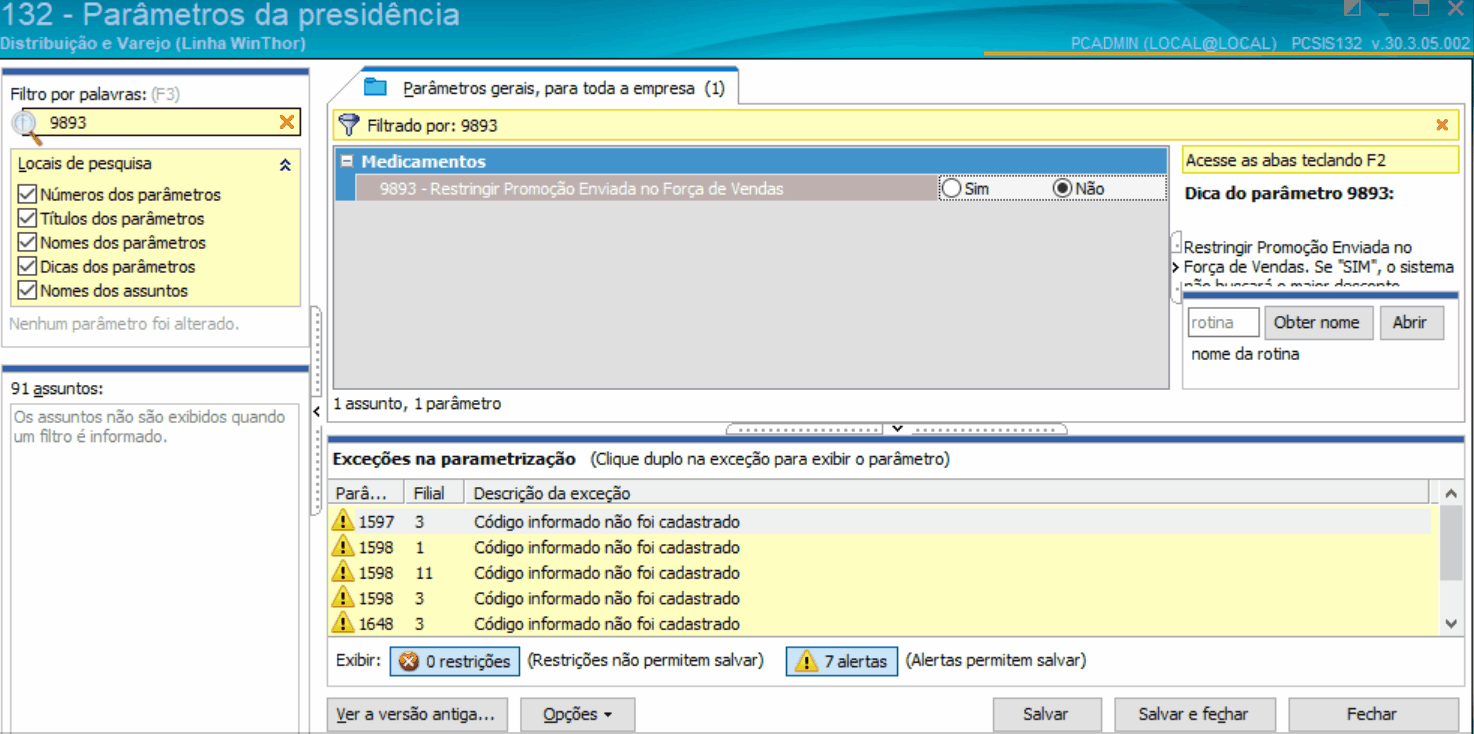
Task: Select 'Sim' for parameter 9893
Action: pyautogui.click(x=952, y=188)
